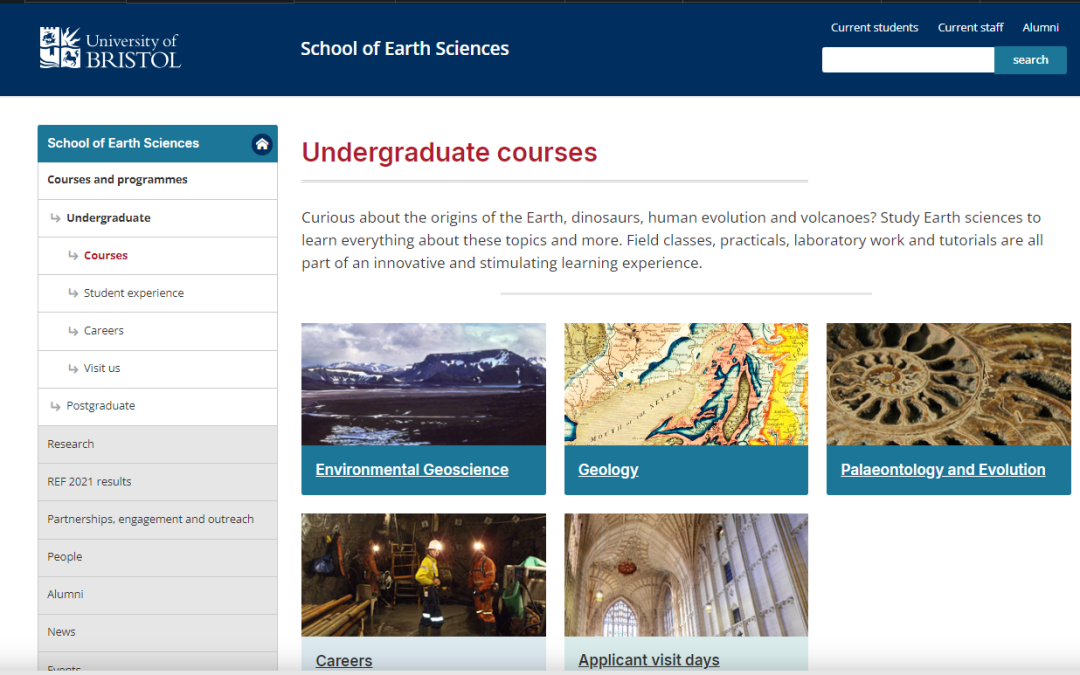Open the Applicant visit days link

(649, 660)
